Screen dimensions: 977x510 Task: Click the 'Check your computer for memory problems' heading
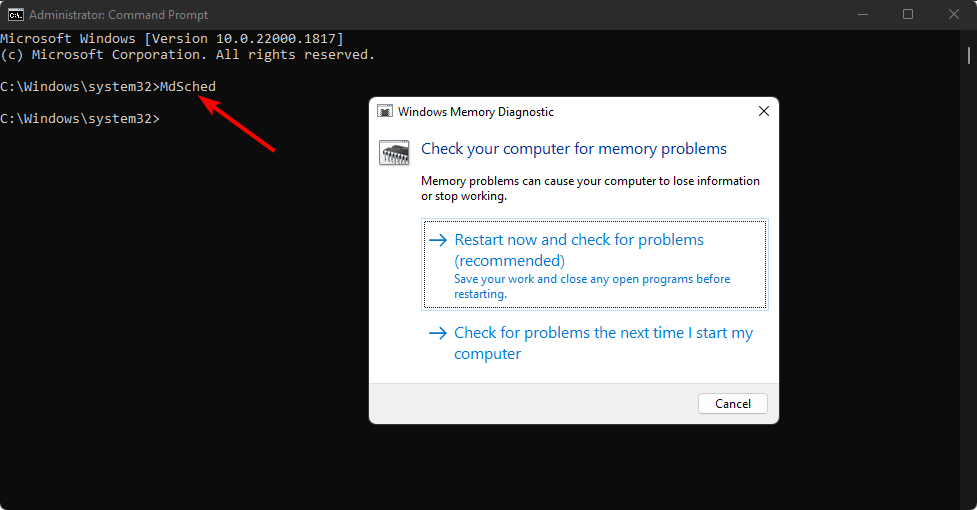point(574,149)
